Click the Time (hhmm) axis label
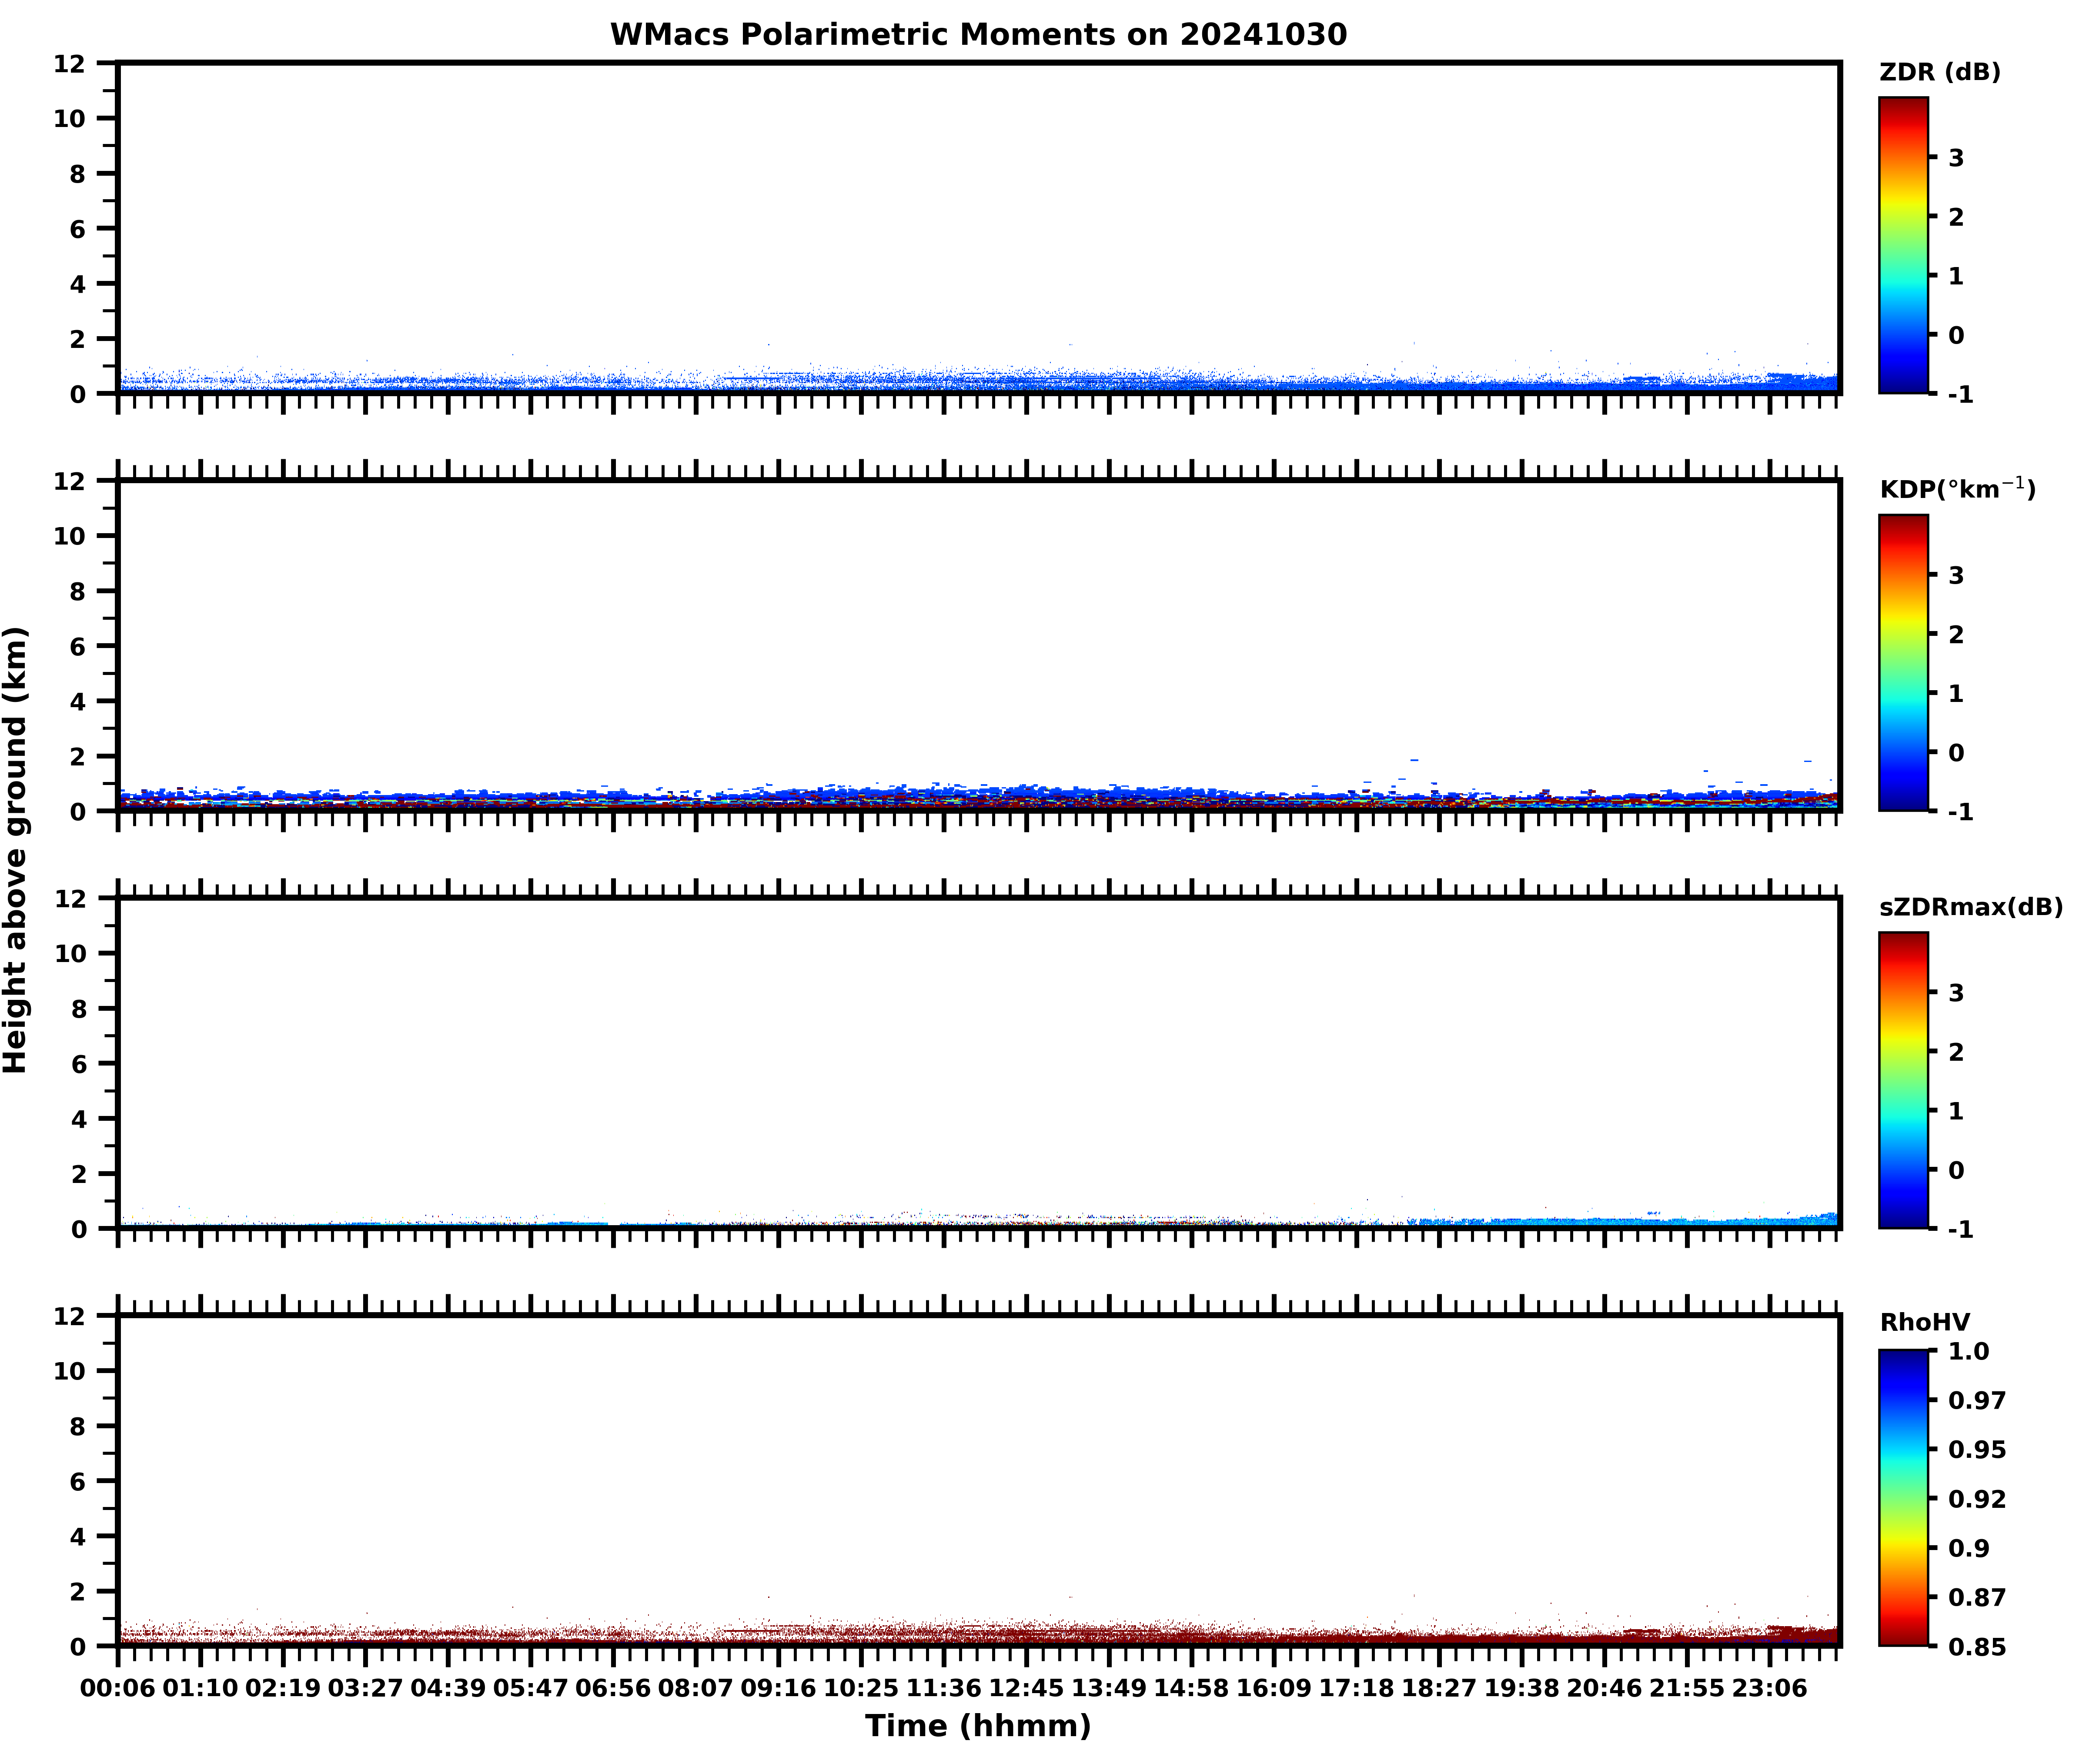Viewport: 2086px width, 1764px height. pyautogui.click(x=978, y=1726)
